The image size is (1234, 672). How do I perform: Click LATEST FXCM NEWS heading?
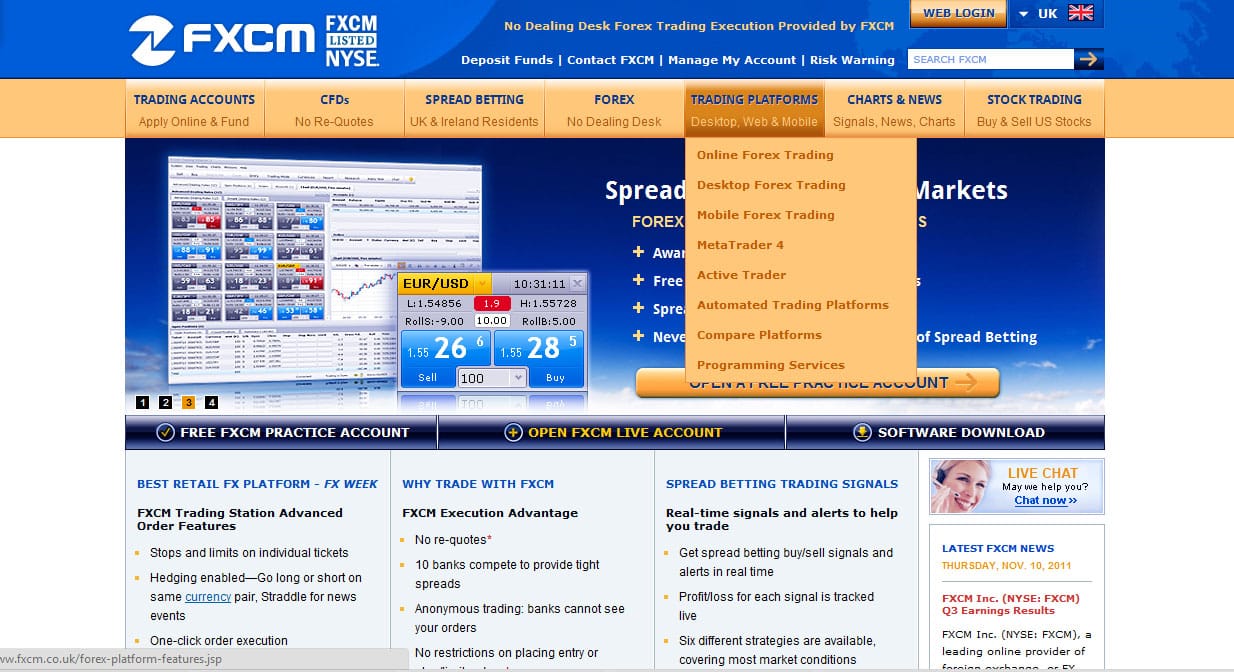coord(998,548)
